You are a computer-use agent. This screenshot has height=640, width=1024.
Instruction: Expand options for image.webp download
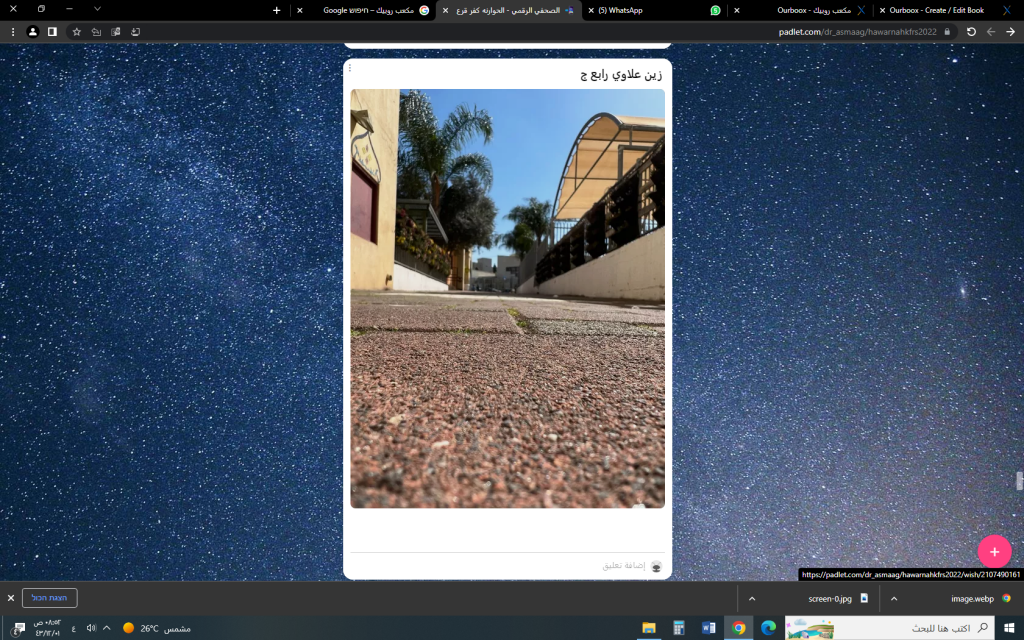pyautogui.click(x=894, y=598)
